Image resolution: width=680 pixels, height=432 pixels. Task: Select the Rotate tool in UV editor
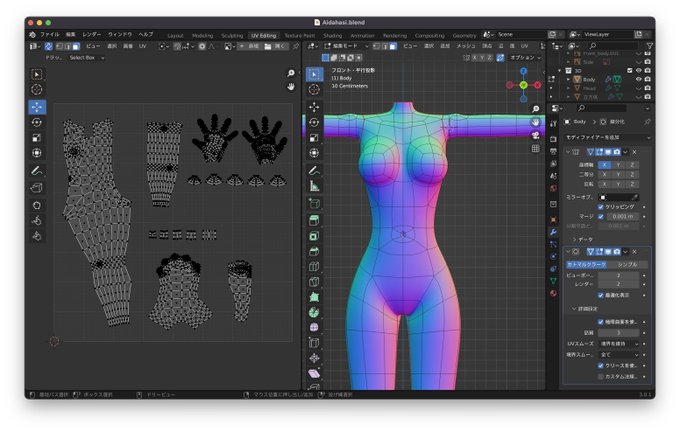(37, 122)
